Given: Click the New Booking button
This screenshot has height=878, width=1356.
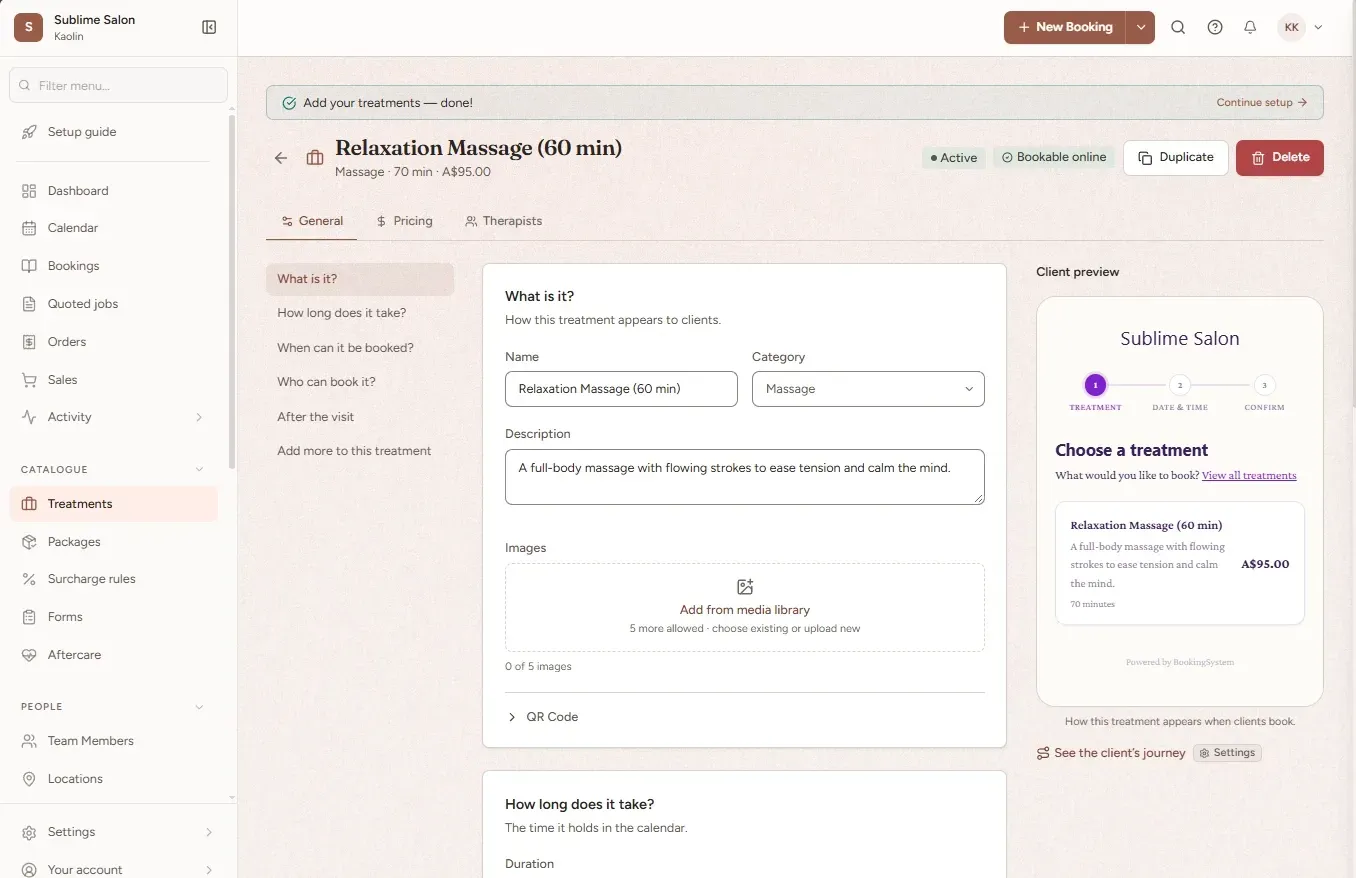Looking at the screenshot, I should tap(1065, 27).
